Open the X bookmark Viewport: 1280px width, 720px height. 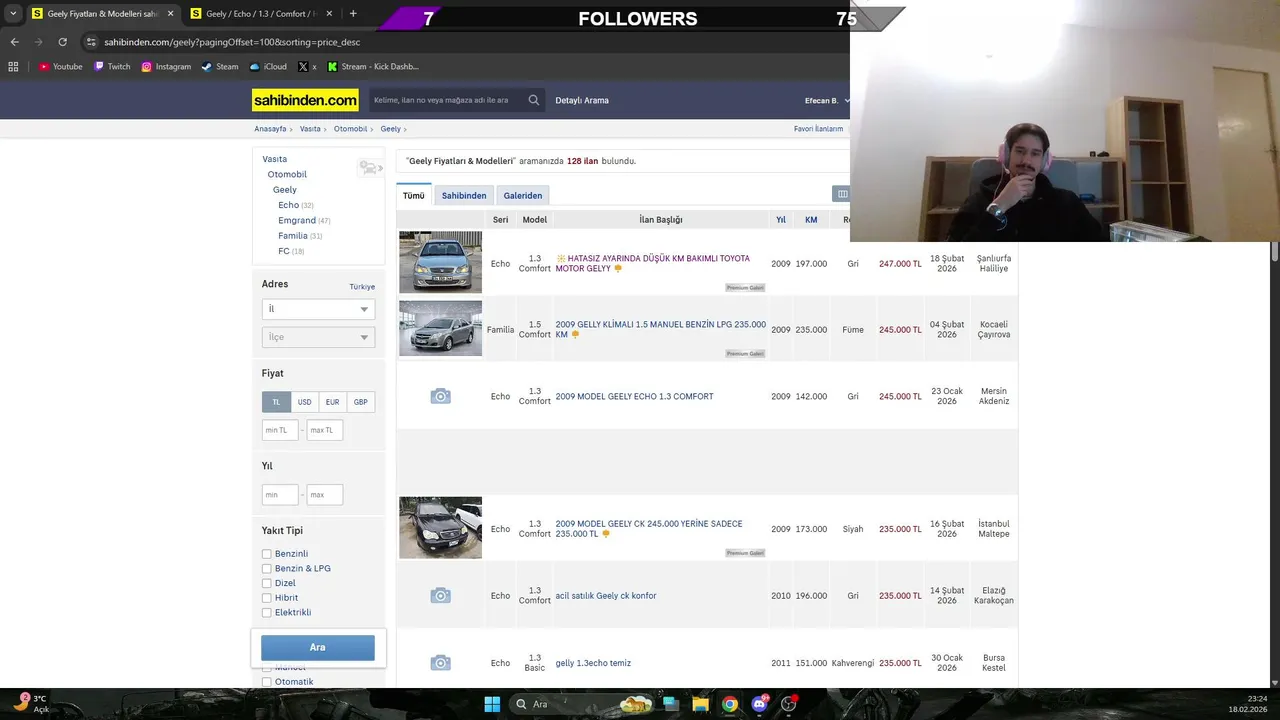pos(307,67)
